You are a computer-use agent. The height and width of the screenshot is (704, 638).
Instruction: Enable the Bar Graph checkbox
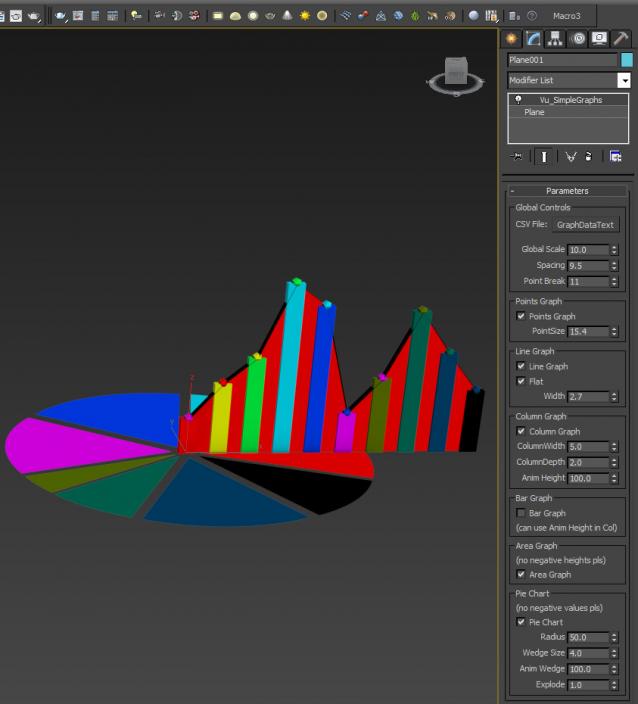point(521,513)
